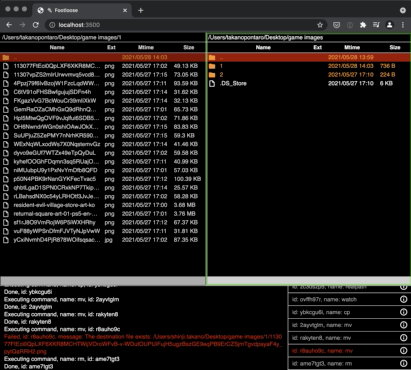Reload the localhost page
Image resolution: width=411 pixels, height=370 pixels.
pyautogui.click(x=36, y=25)
